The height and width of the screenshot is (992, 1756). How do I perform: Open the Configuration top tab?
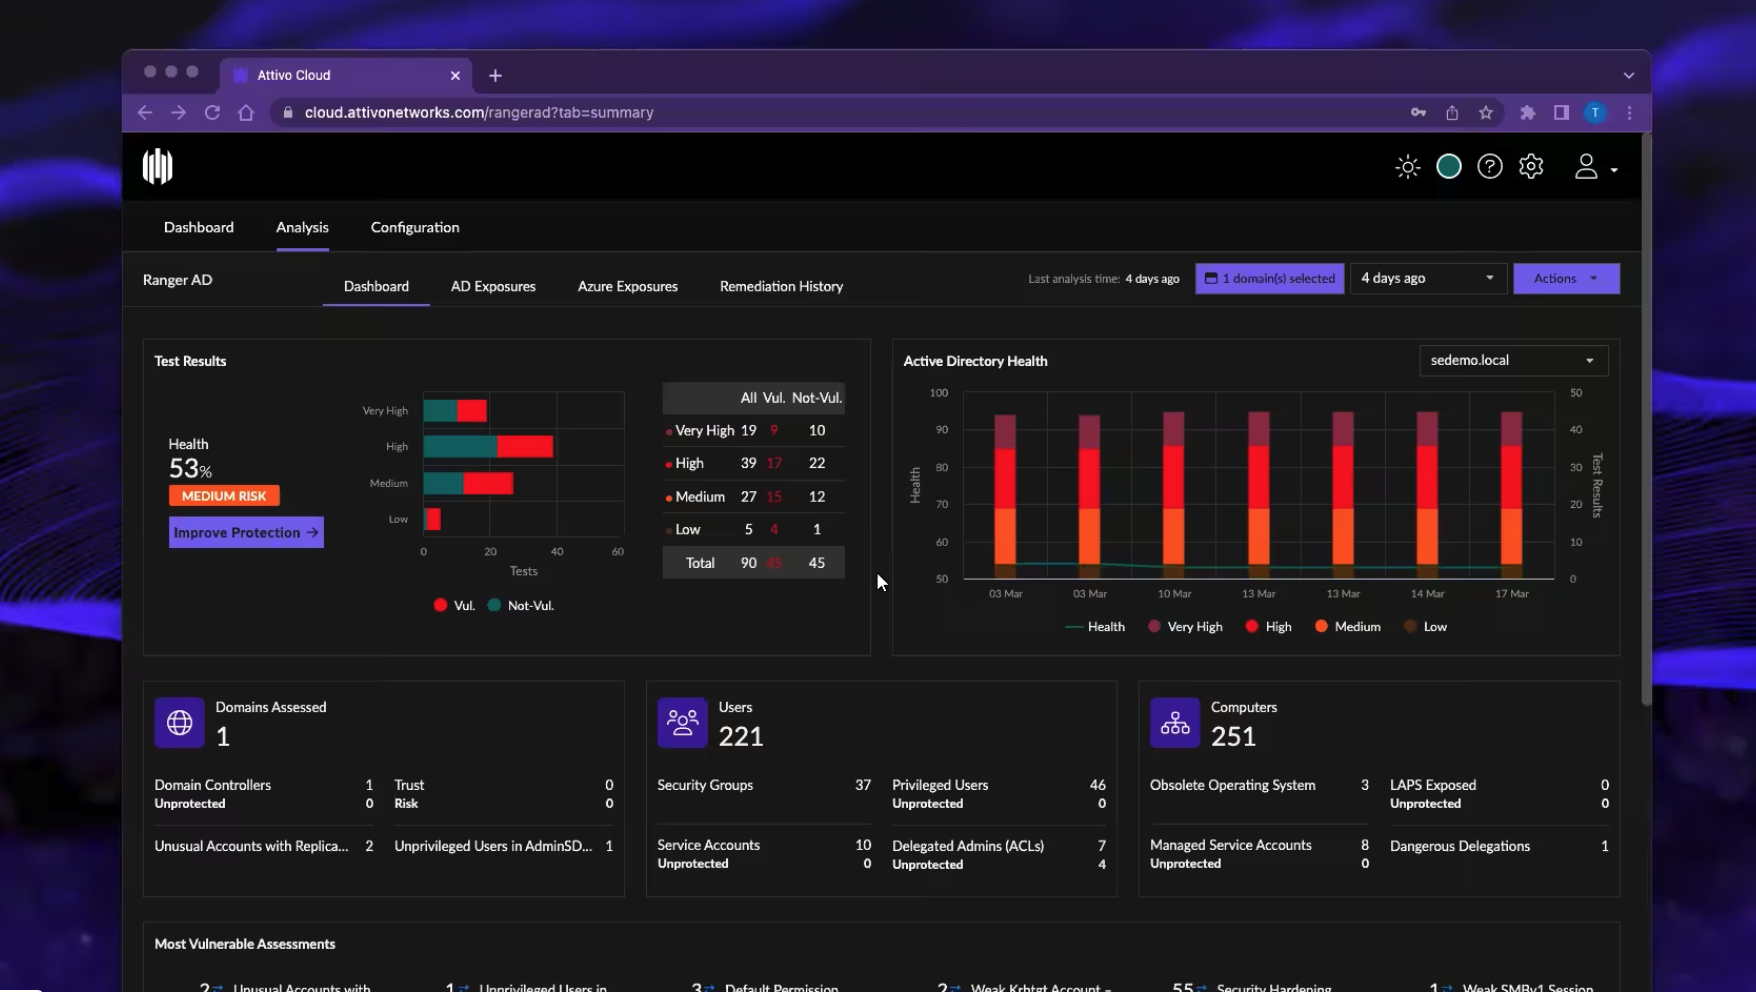tap(415, 228)
